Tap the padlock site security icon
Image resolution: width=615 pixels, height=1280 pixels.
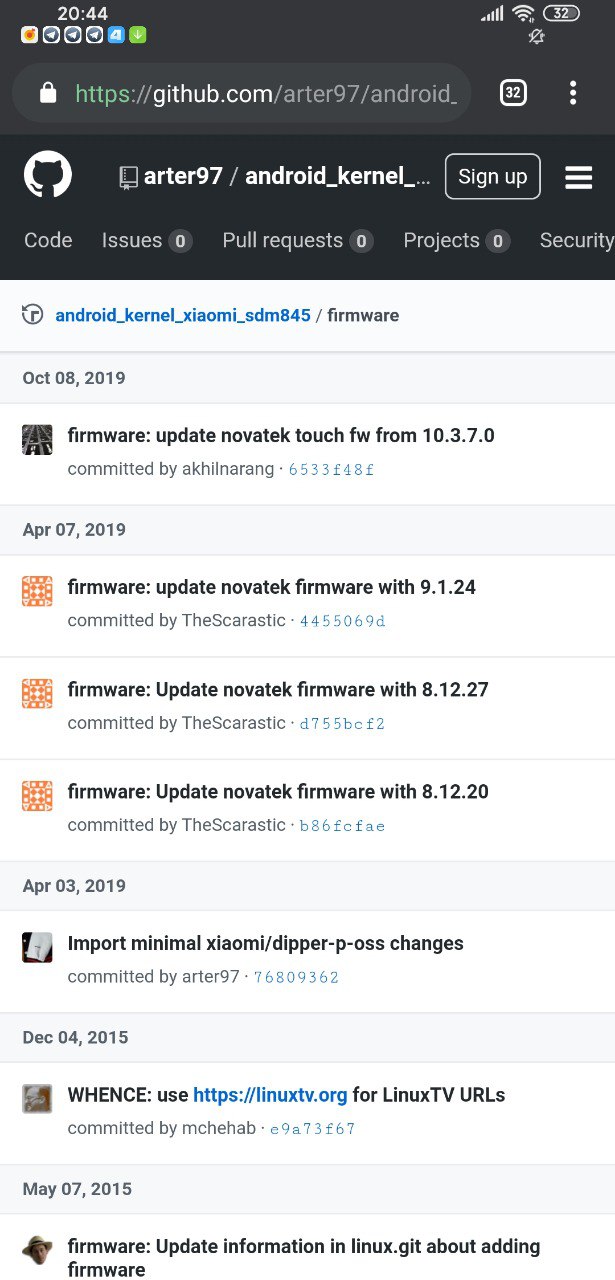point(47,94)
